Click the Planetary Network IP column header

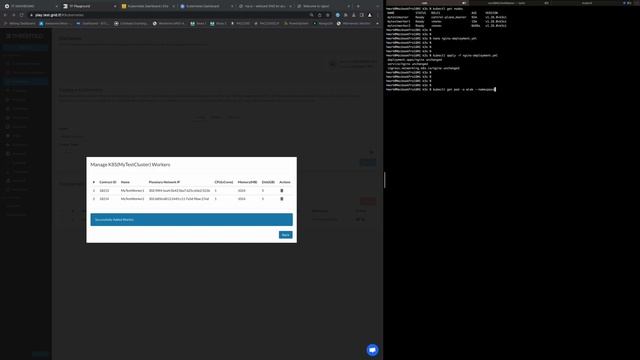pyautogui.click(x=164, y=182)
